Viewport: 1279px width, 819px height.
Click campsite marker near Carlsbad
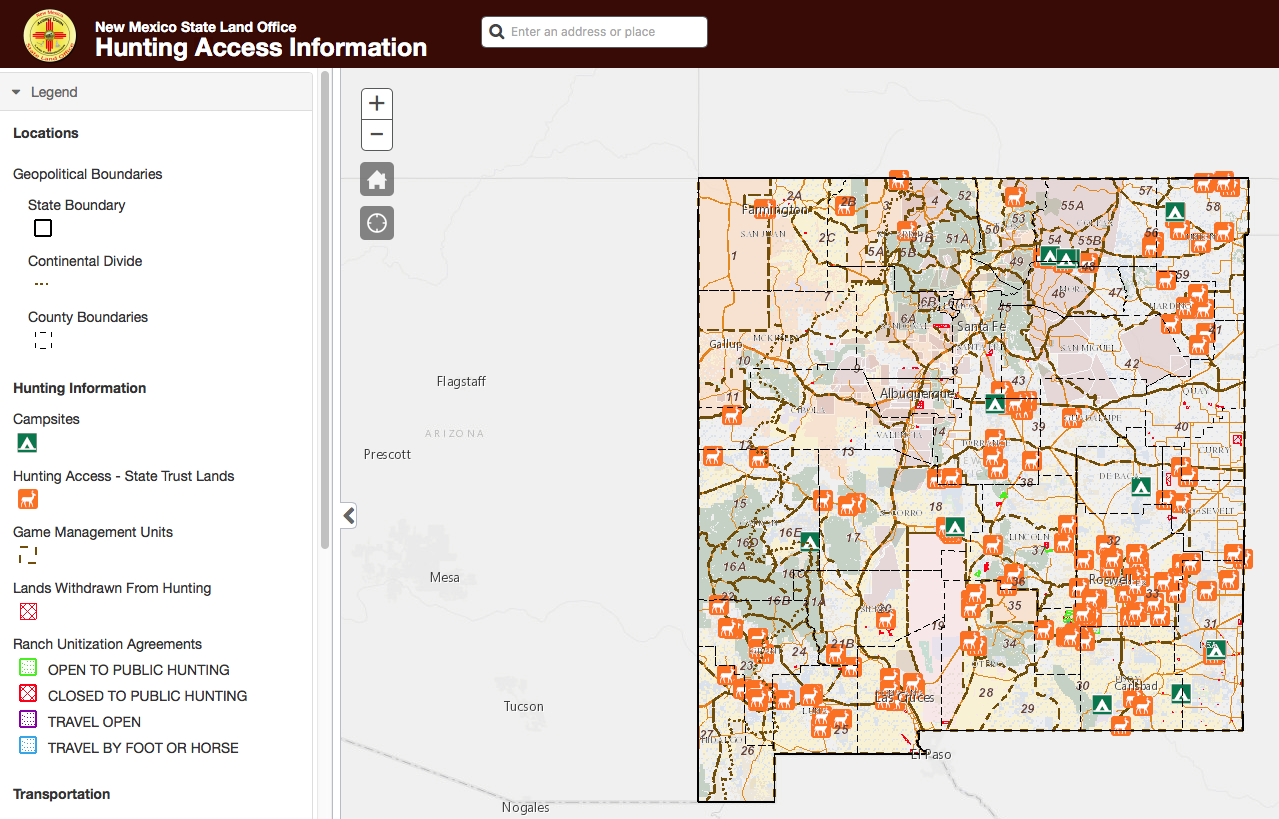(x=1181, y=692)
